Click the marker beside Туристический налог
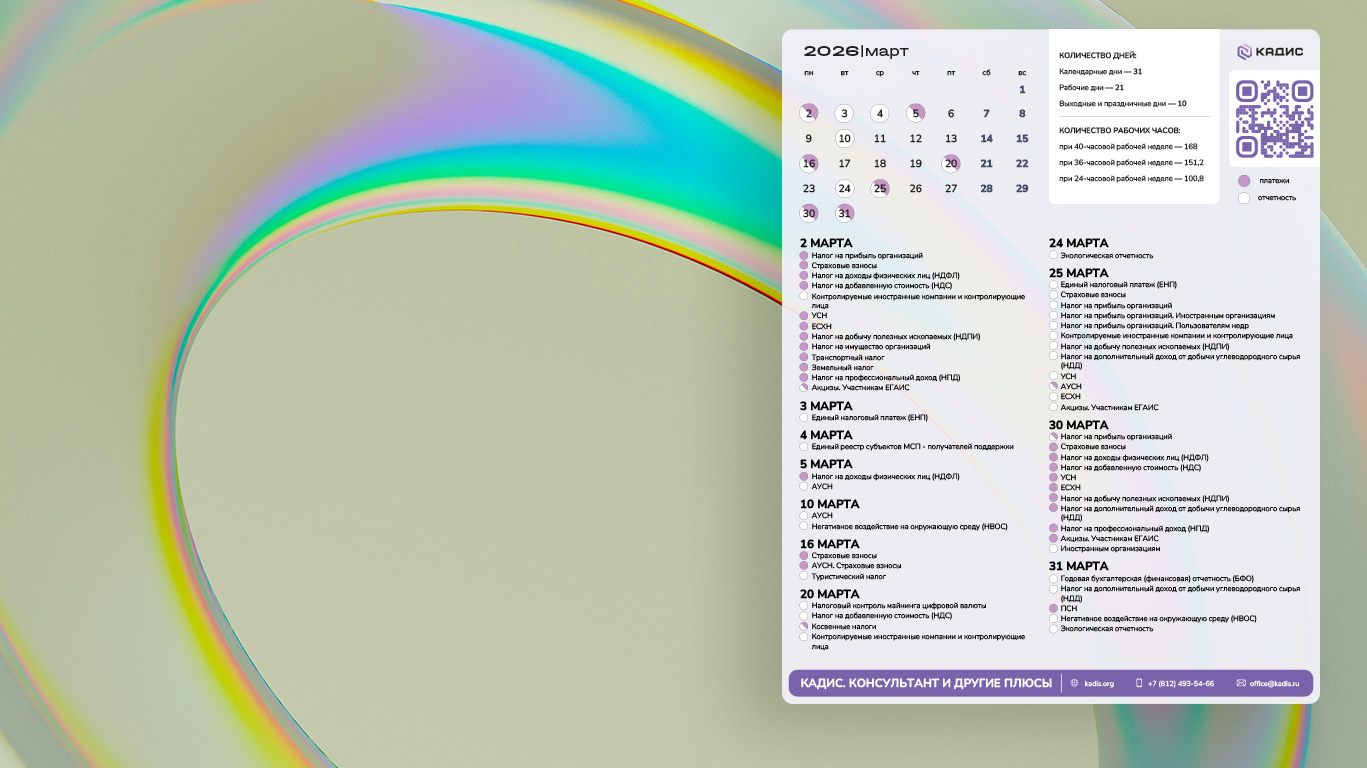 click(804, 576)
